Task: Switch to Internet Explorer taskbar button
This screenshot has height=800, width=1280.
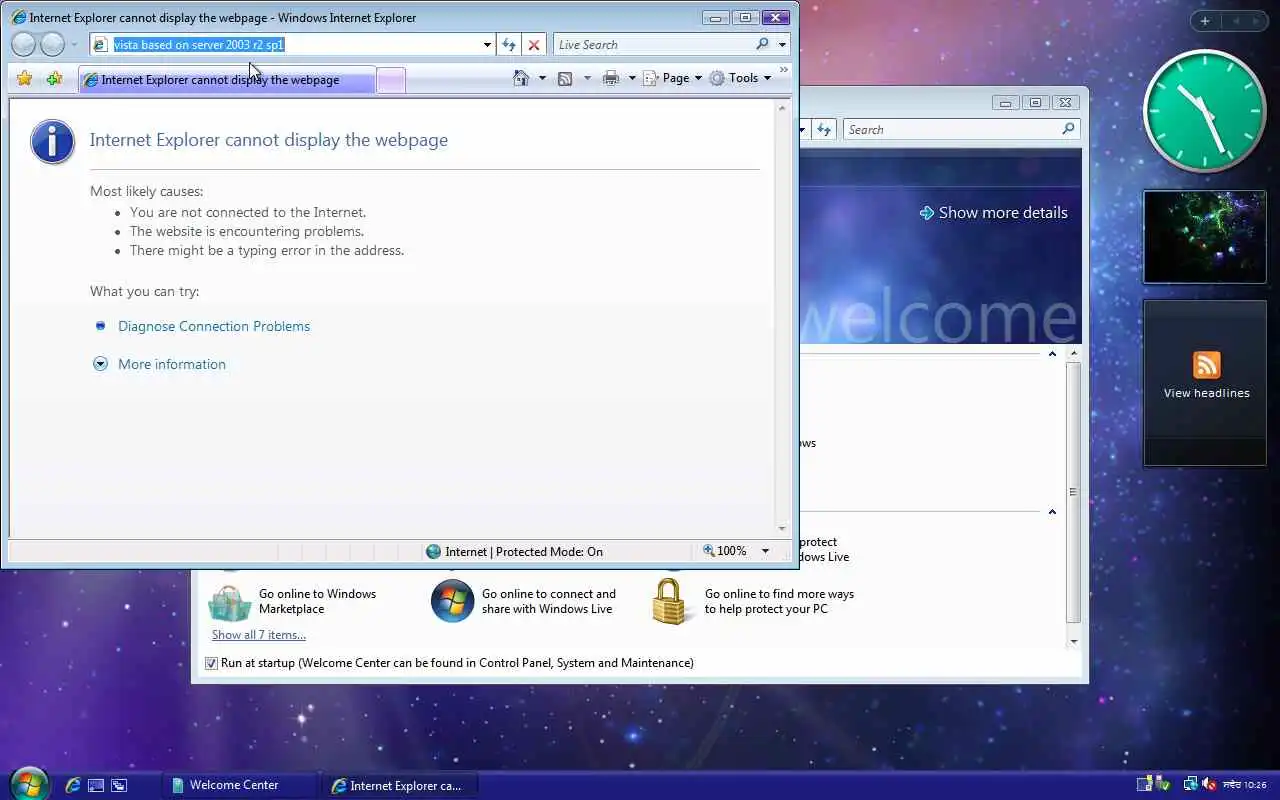Action: point(400,785)
